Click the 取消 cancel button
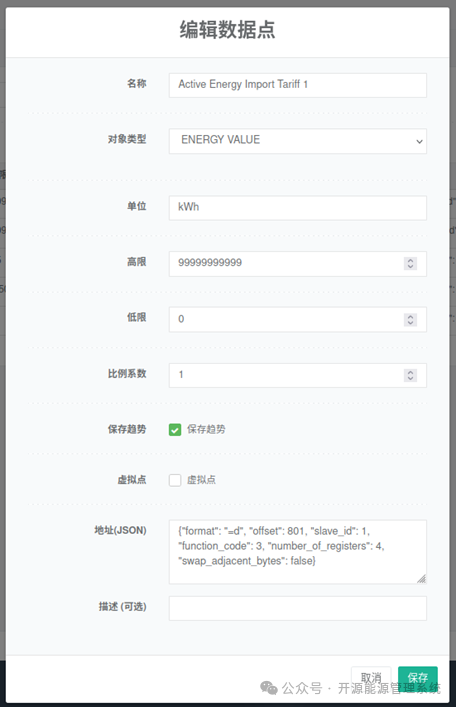Screen dimensions: 456x707 point(371,677)
